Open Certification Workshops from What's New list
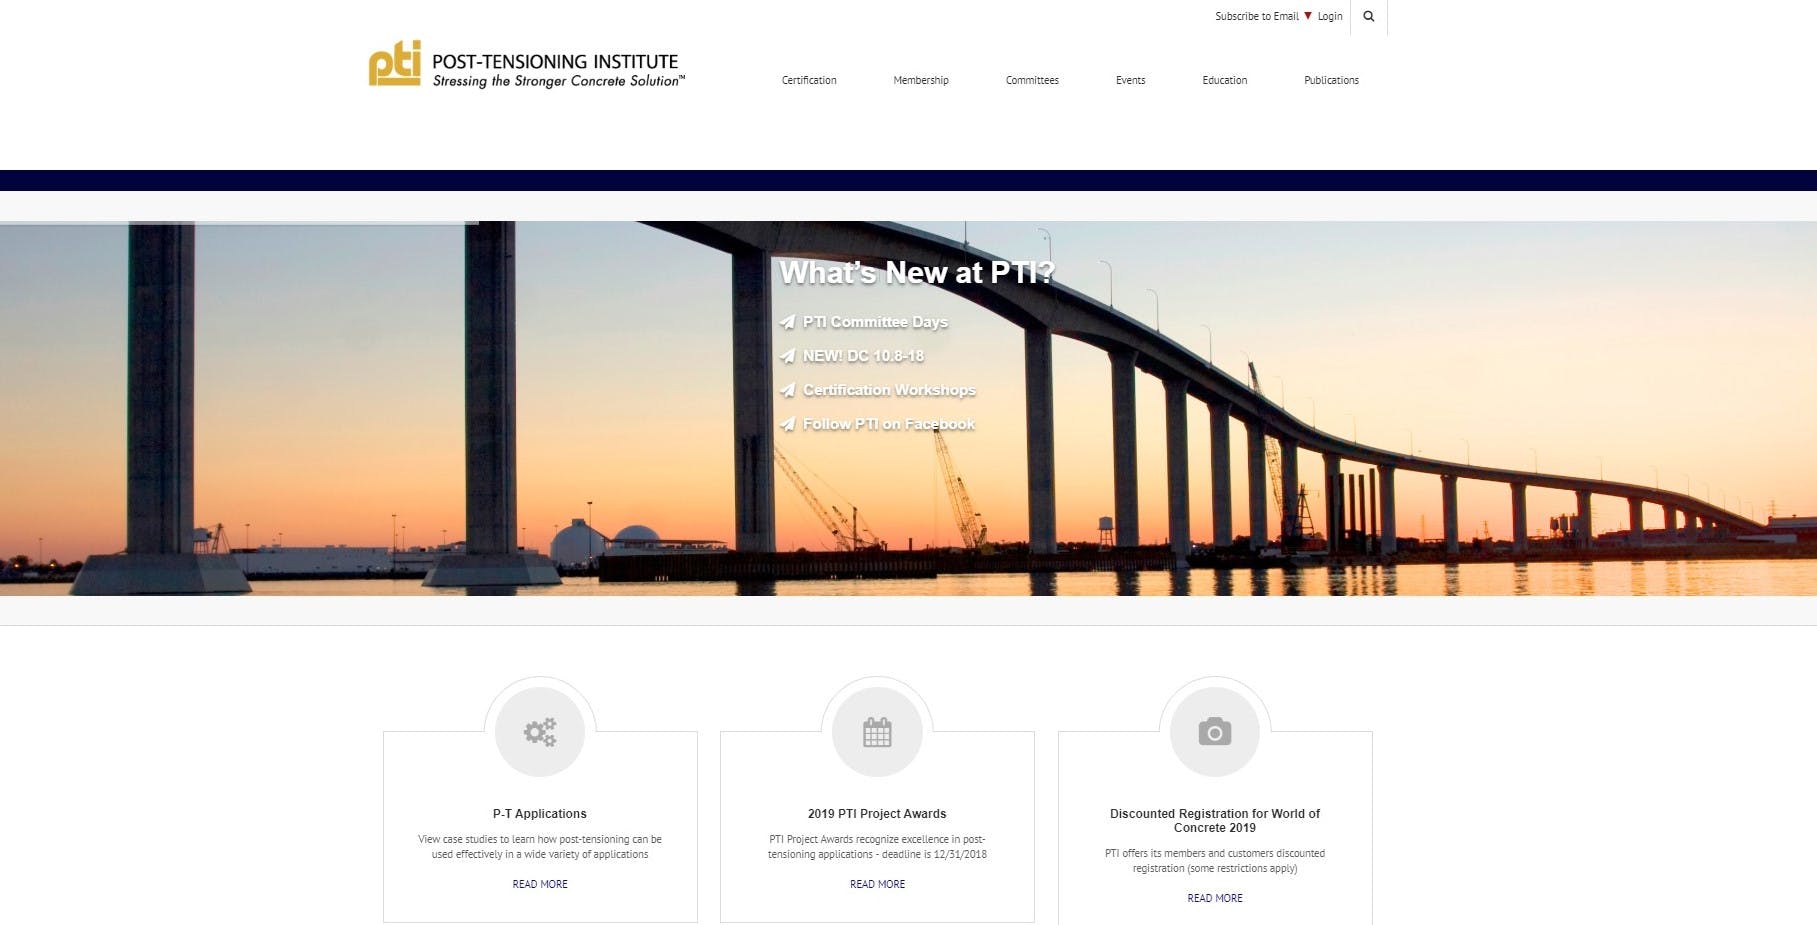 click(888, 390)
